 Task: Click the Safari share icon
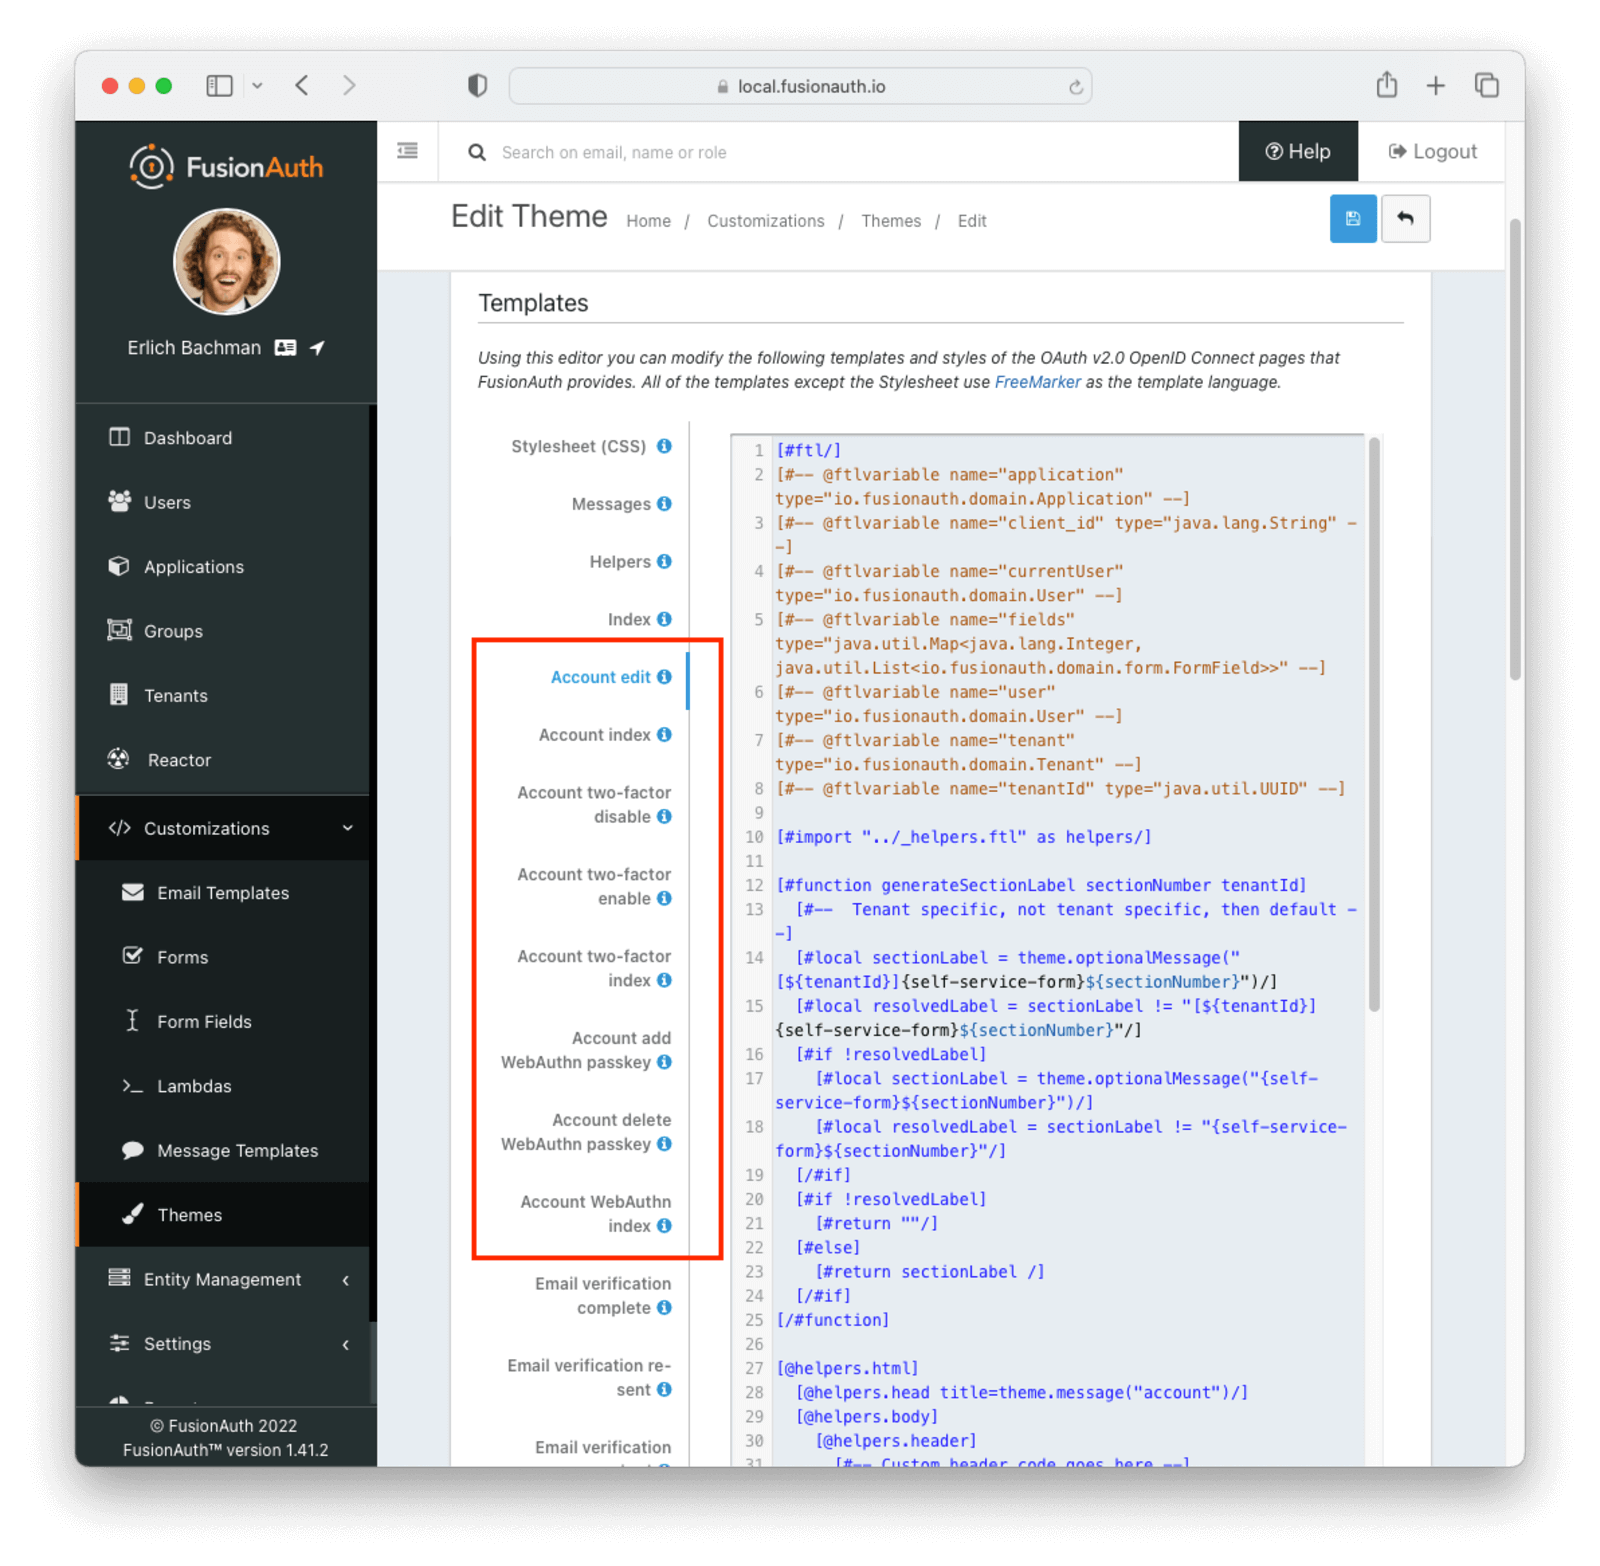tap(1386, 85)
